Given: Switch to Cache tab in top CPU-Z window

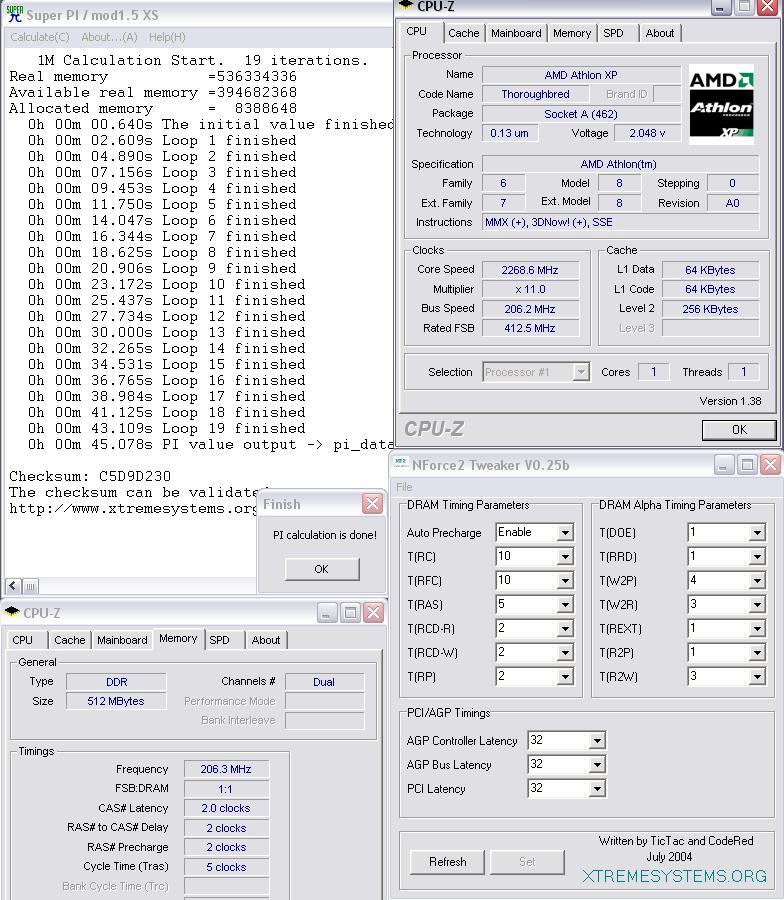Looking at the screenshot, I should click(x=464, y=33).
